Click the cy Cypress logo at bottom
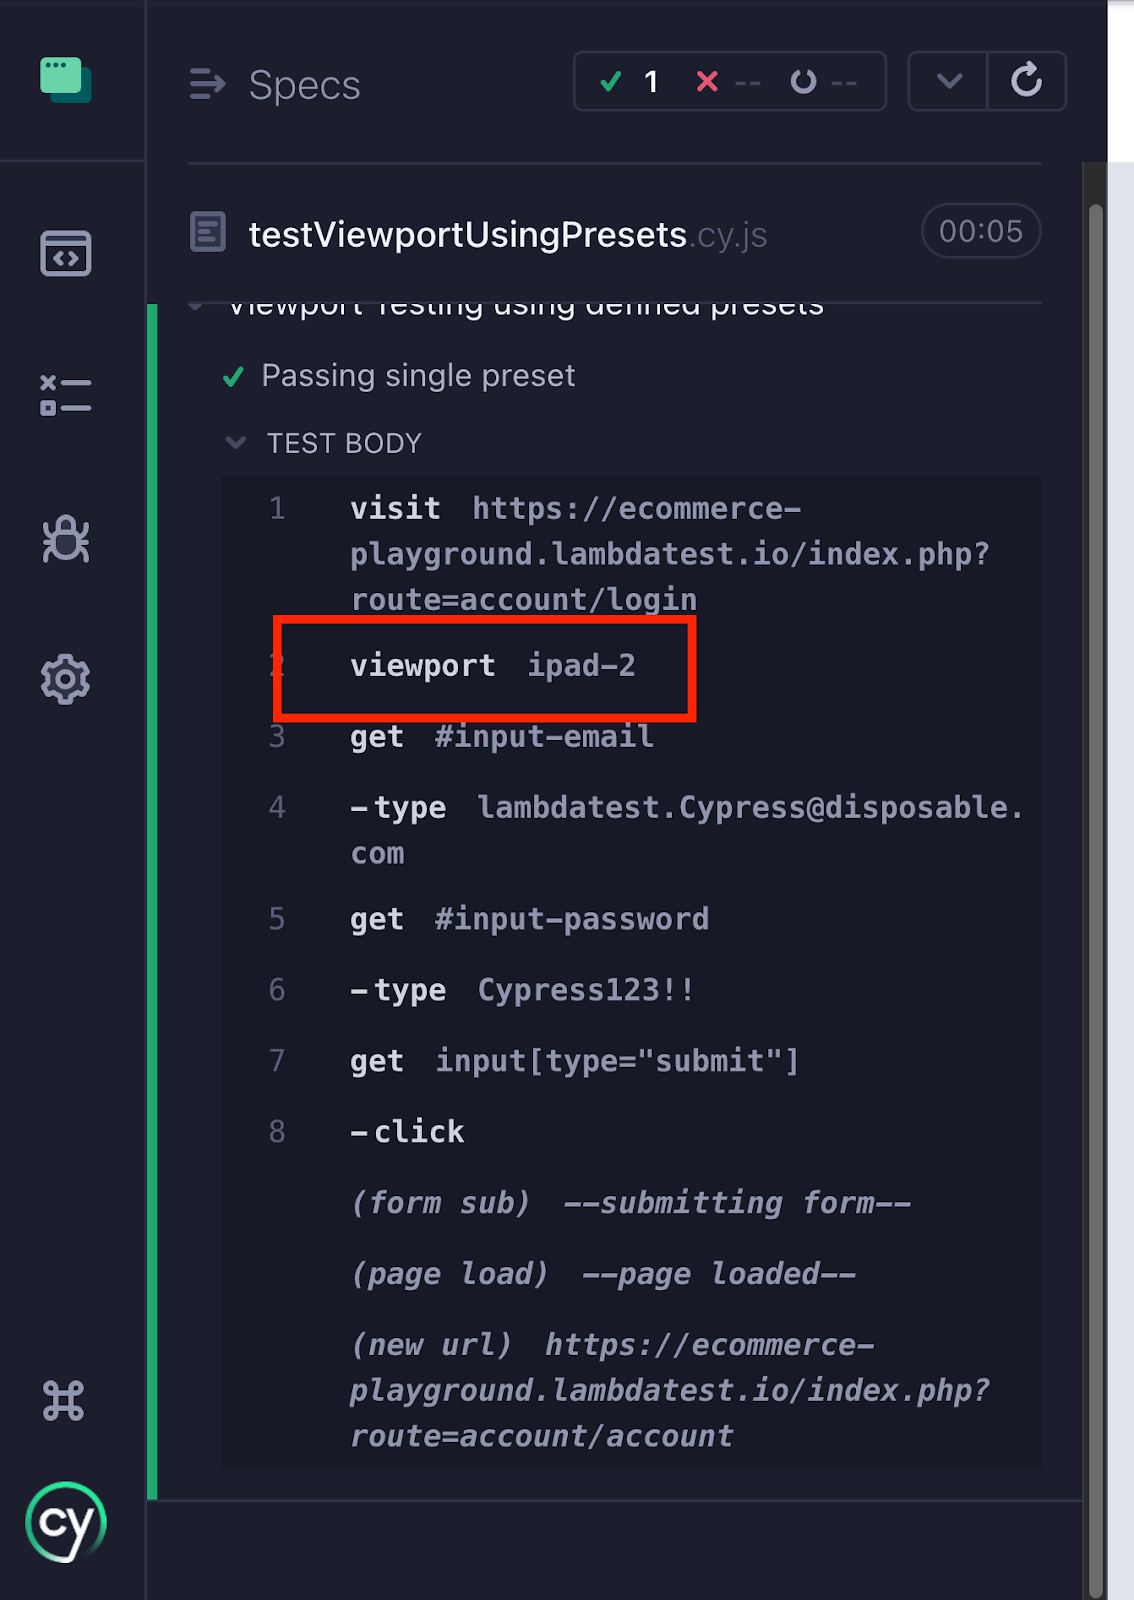Viewport: 1134px width, 1600px height. pyautogui.click(x=66, y=1522)
